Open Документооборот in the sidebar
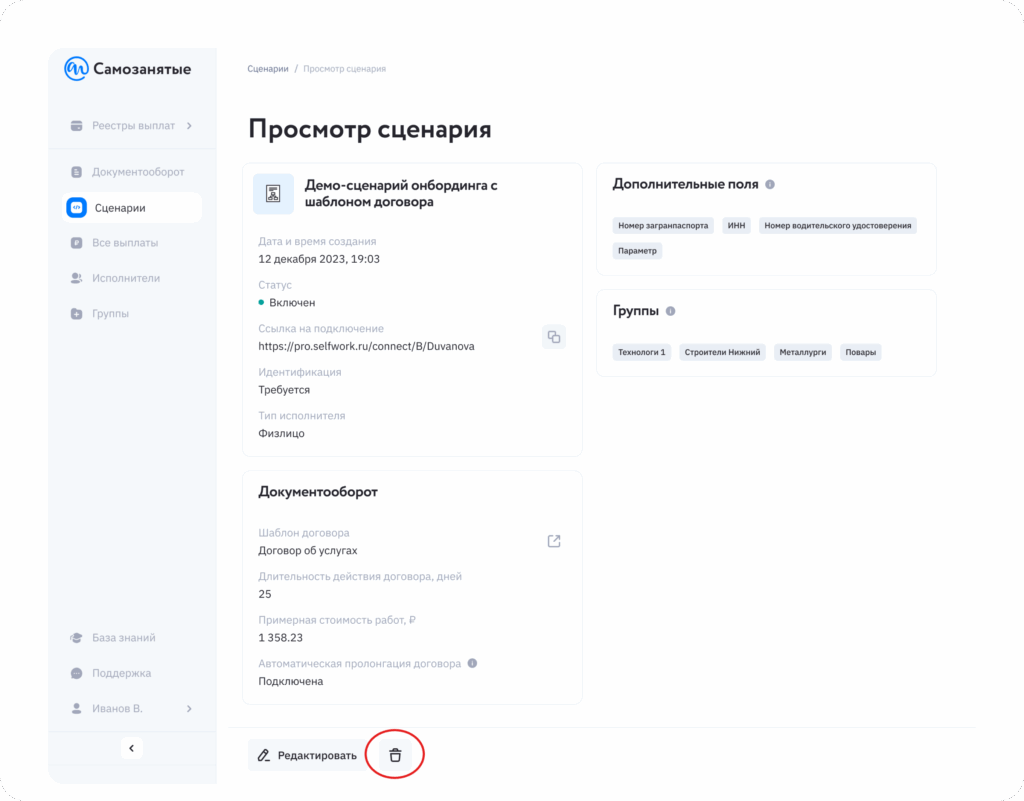Image resolution: width=1024 pixels, height=801 pixels. (x=138, y=172)
